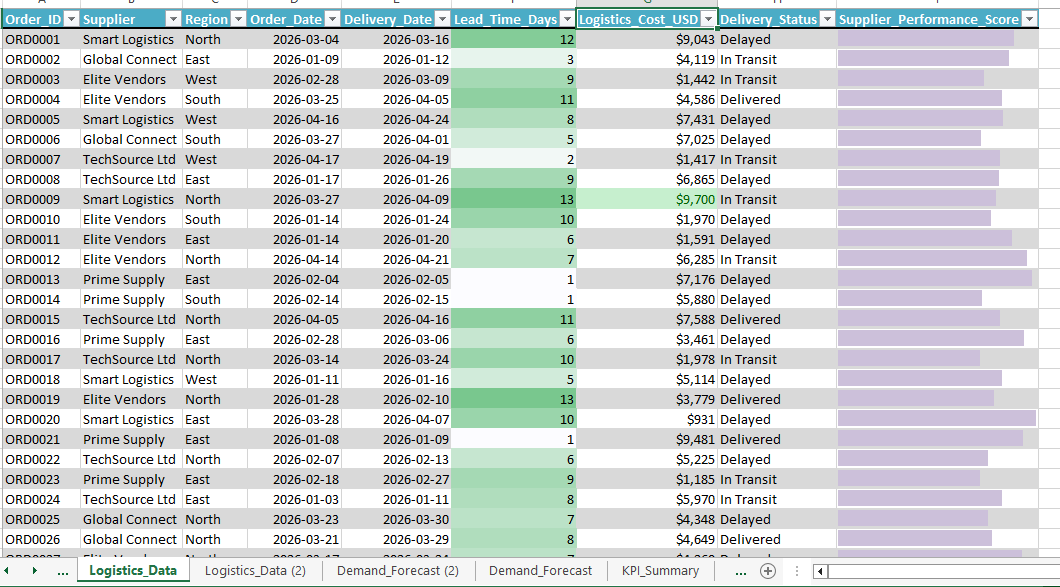
Task: Switch to the KPI_Summary sheet tab
Action: pyautogui.click(x=660, y=571)
